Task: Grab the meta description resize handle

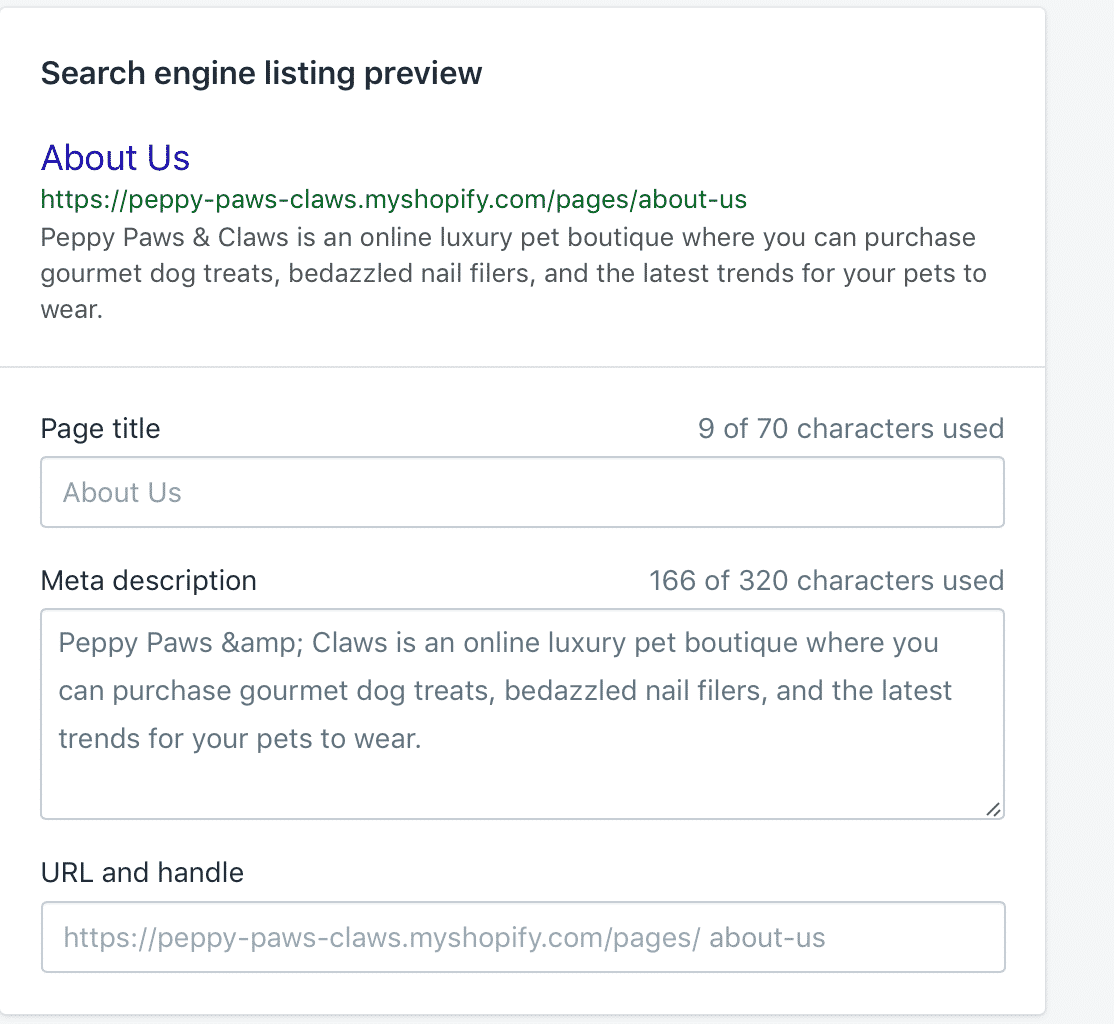Action: click(993, 809)
